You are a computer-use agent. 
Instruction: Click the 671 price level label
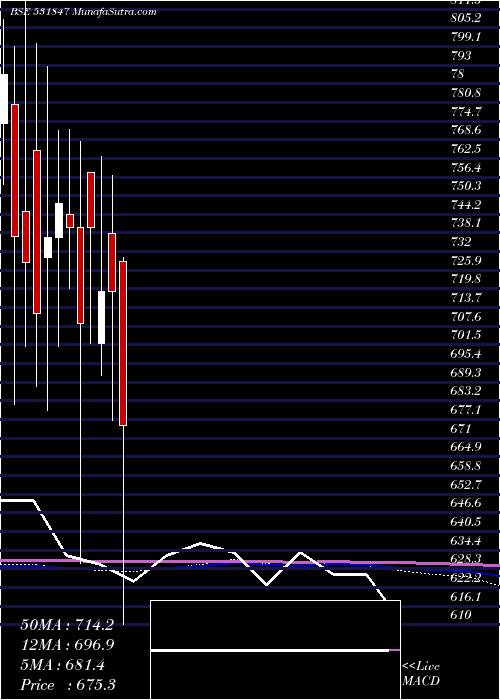[x=461, y=429]
